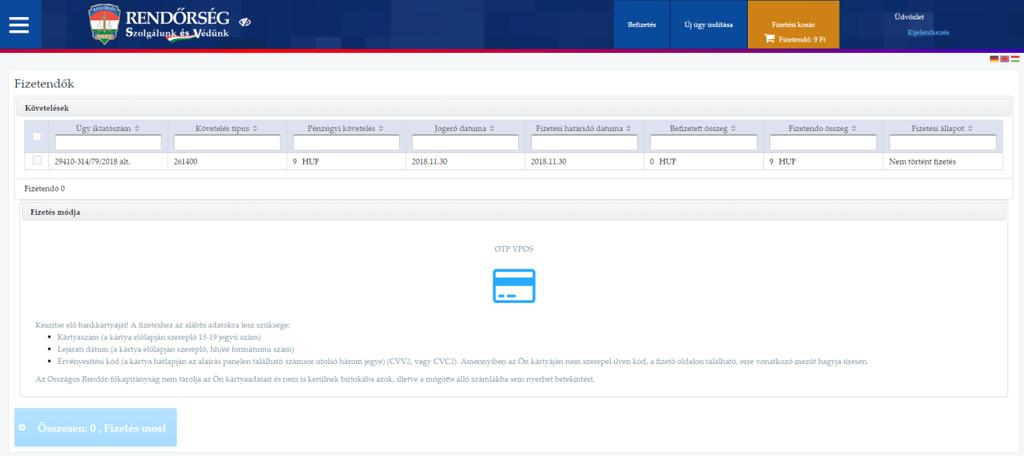1024x456 pixels.
Task: Focus the Jogerő dátuma filter field
Action: click(x=465, y=142)
